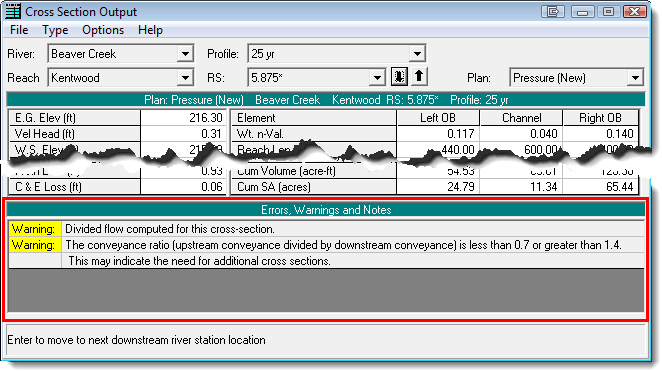Select the 24.79 Cum SA value

(x=438, y=187)
